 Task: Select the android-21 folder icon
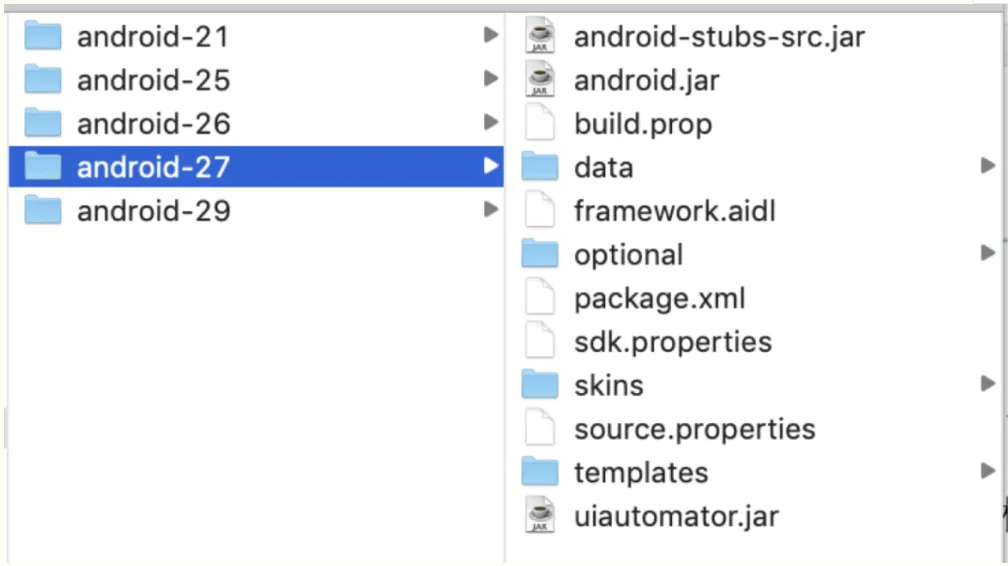coord(43,36)
